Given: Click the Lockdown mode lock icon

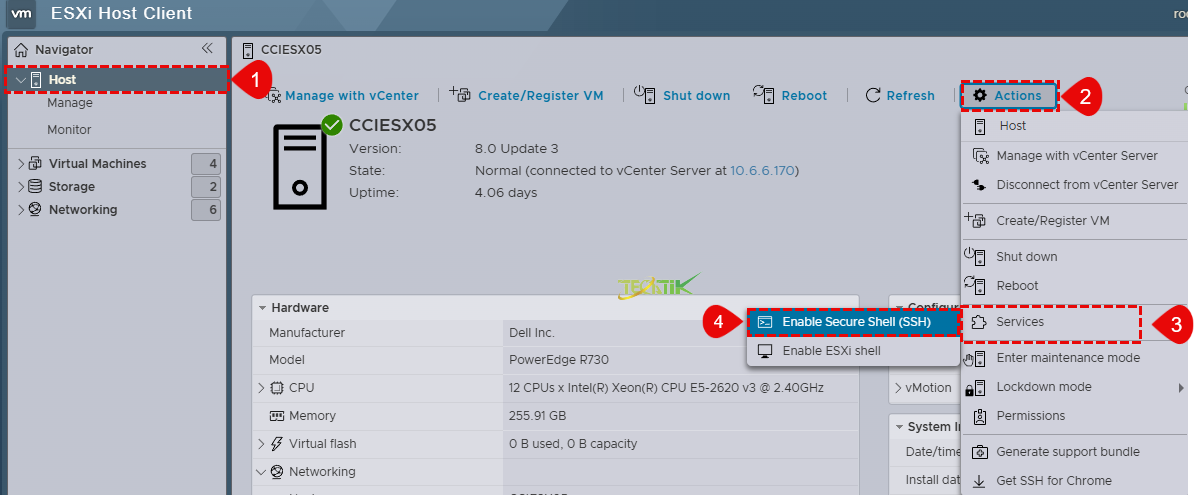Looking at the screenshot, I should click(x=975, y=388).
